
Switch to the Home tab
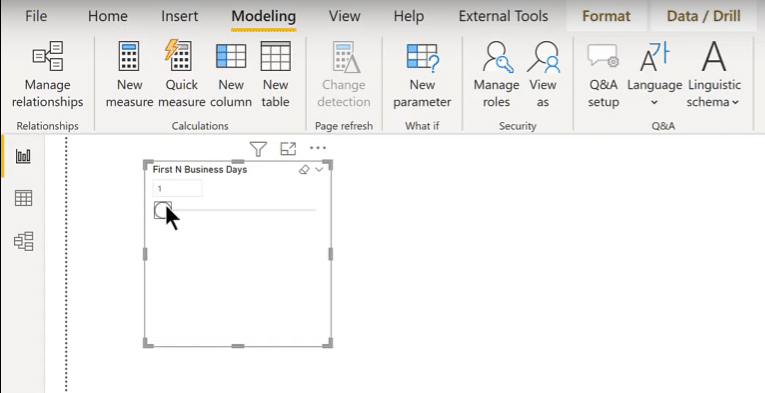click(x=108, y=16)
